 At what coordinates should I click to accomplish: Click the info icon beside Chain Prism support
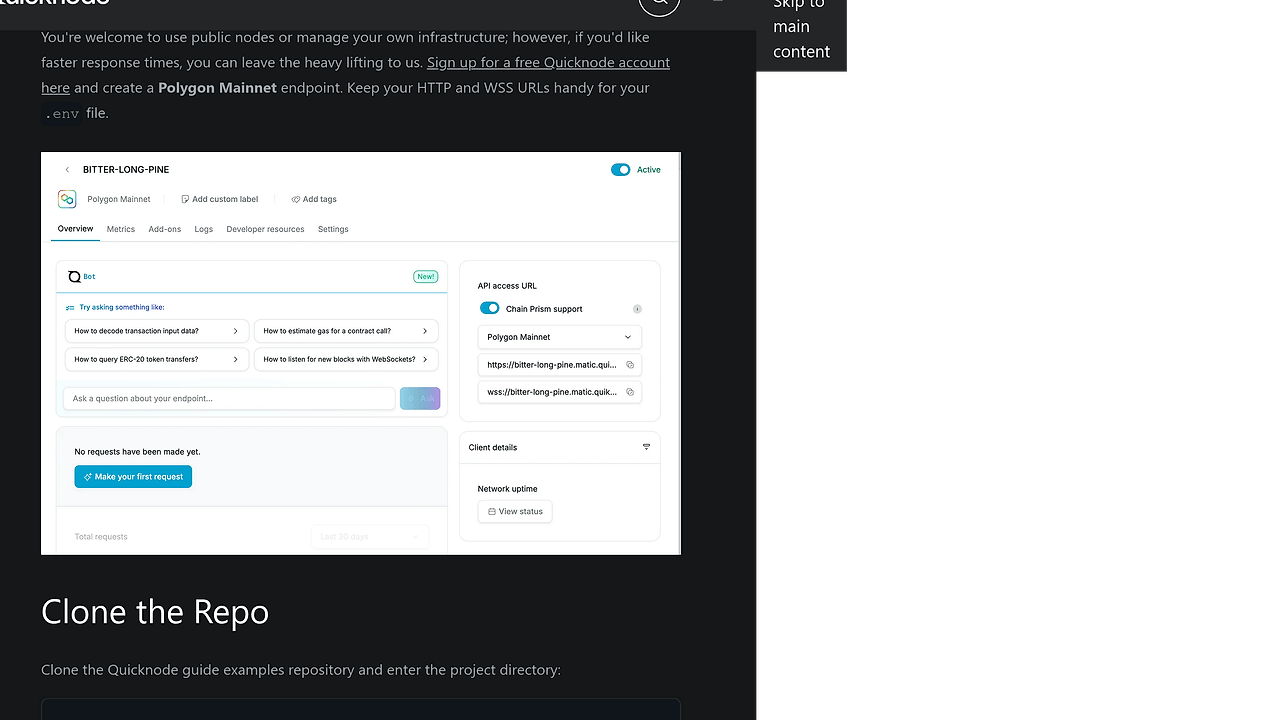coord(637,309)
